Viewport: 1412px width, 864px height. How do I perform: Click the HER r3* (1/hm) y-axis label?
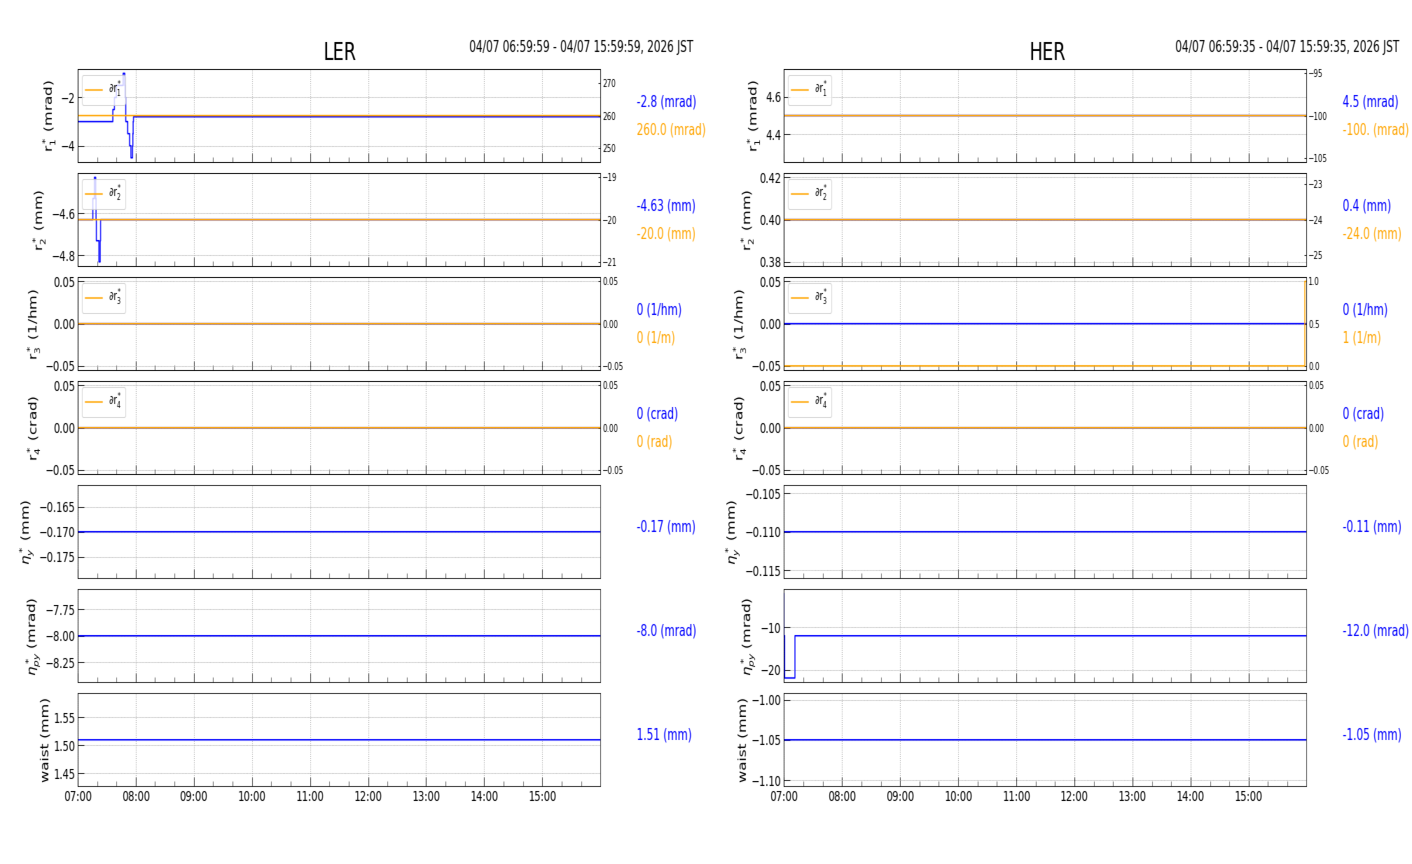(739, 324)
